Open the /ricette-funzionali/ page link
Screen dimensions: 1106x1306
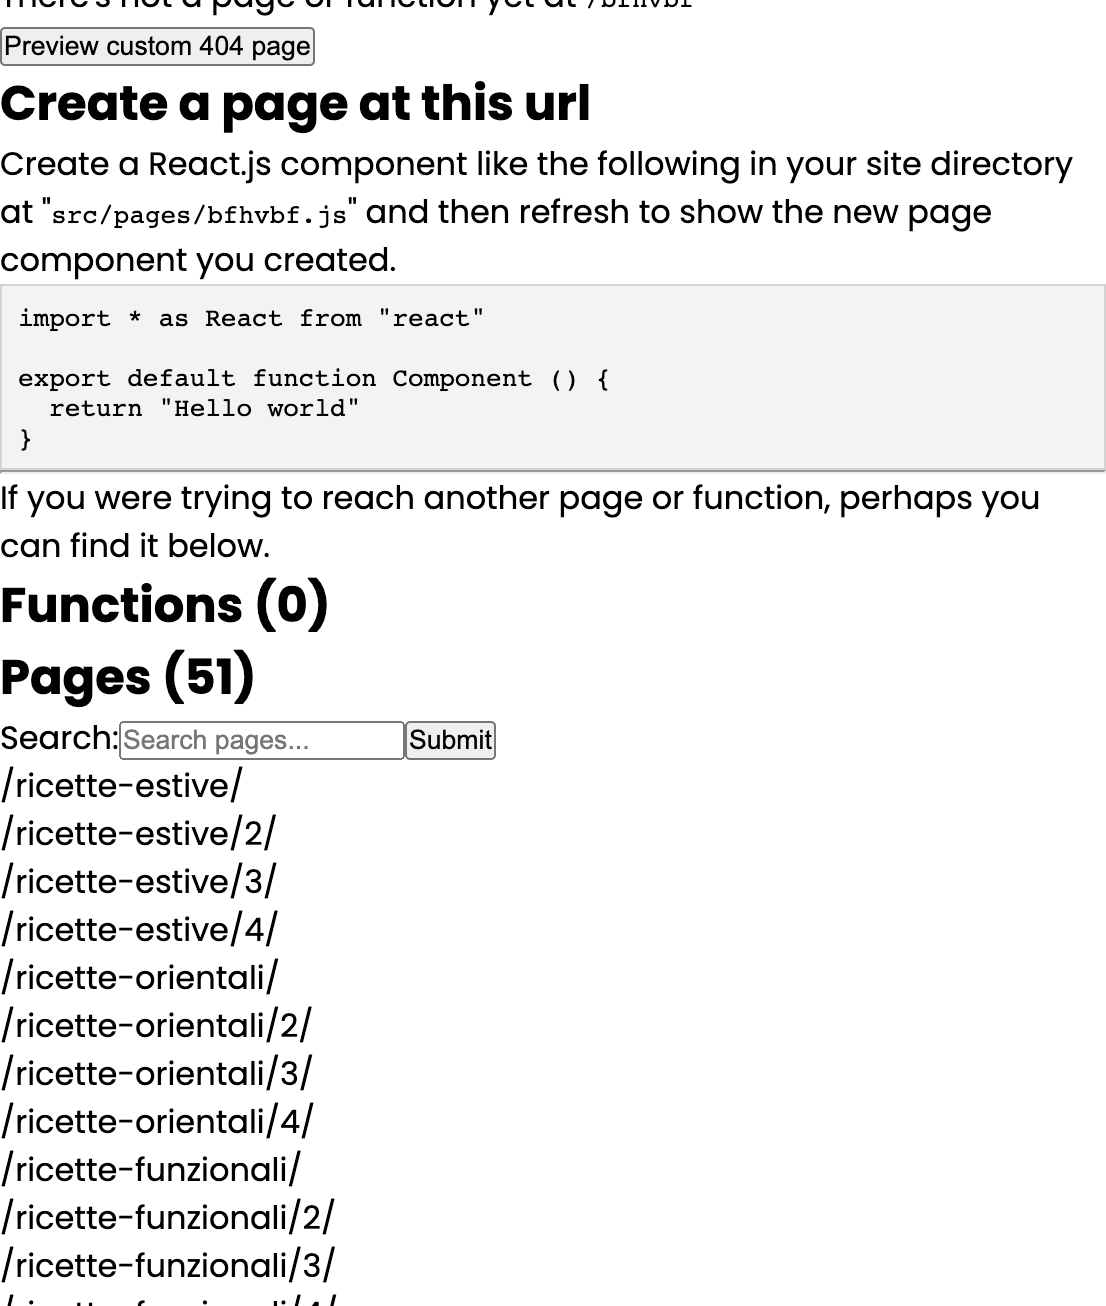(x=150, y=1170)
